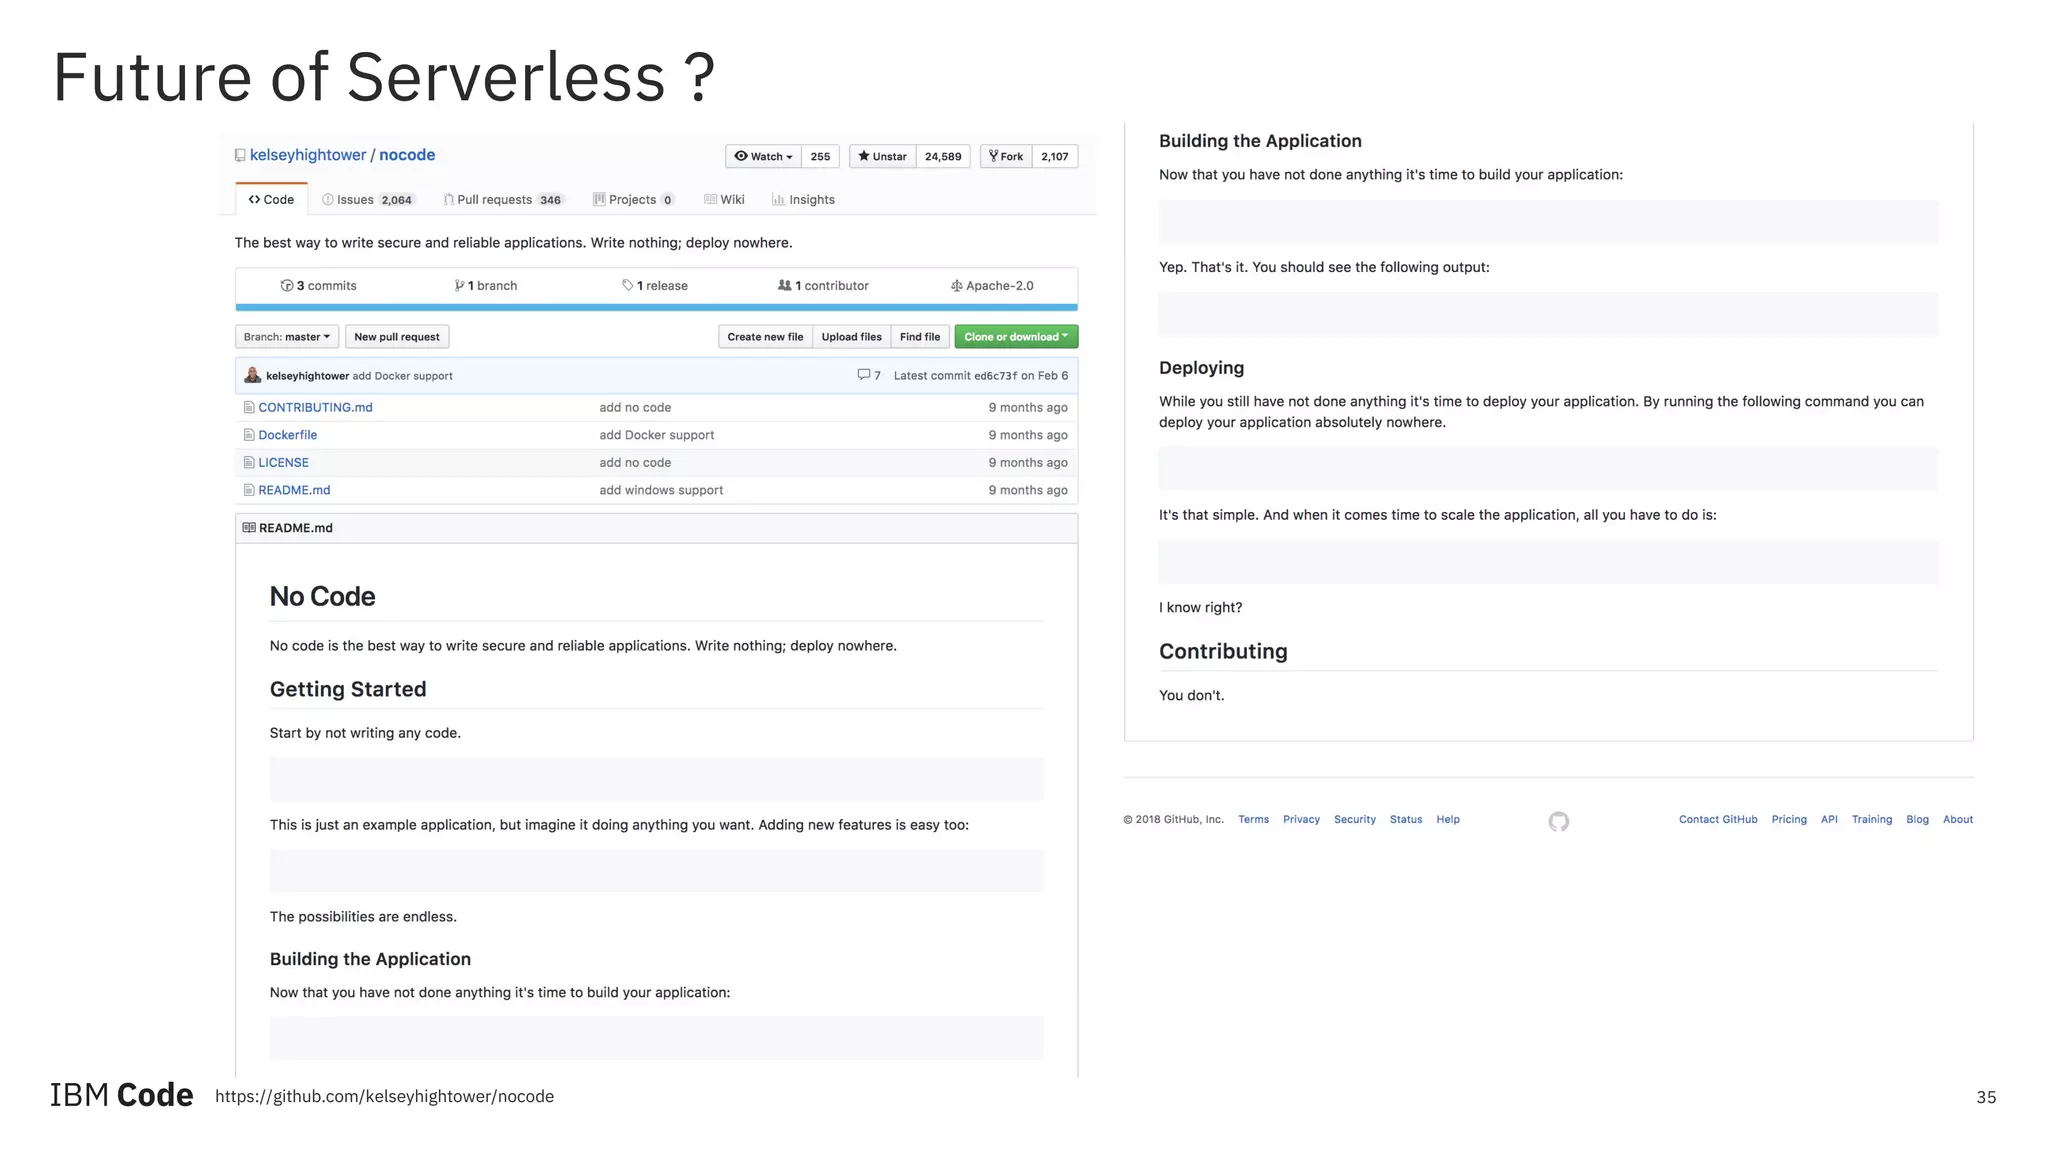View the Apache-2.0 license link
The image size is (2048, 1152).
[992, 286]
